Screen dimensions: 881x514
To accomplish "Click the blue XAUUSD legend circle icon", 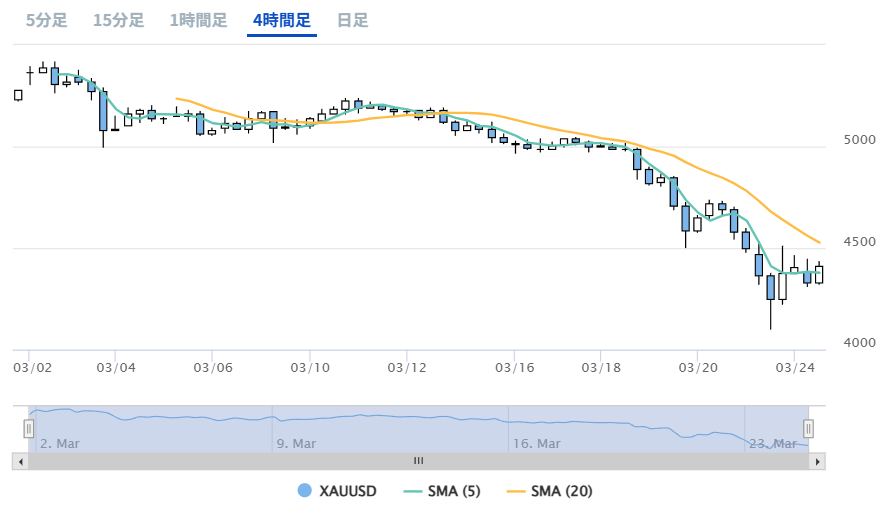I will tap(305, 490).
